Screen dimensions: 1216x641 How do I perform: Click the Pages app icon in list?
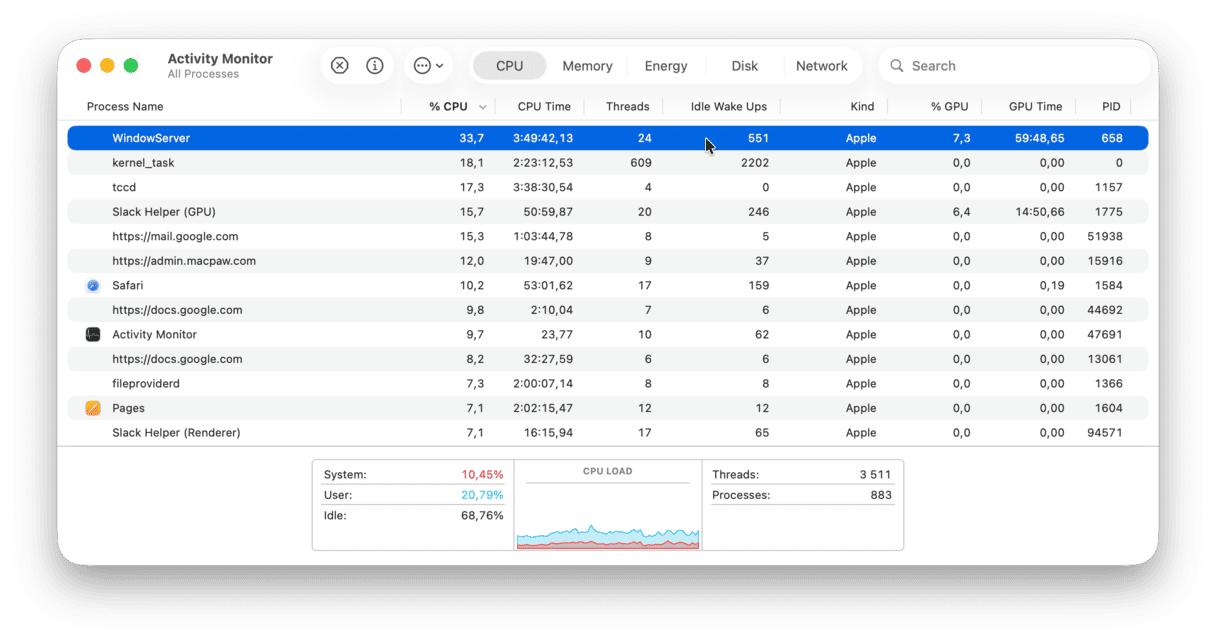pos(93,408)
